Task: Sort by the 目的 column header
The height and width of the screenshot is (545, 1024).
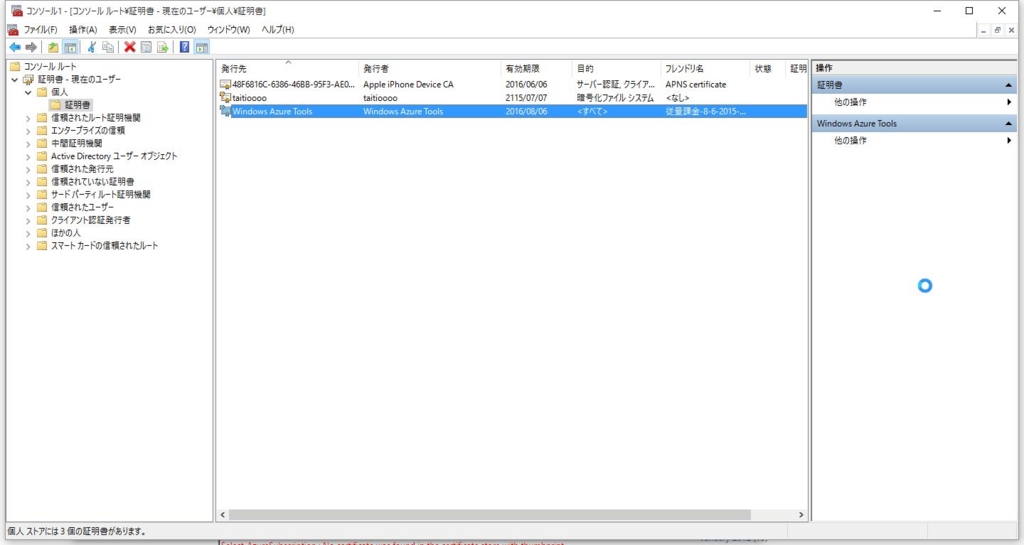Action: 616,68
